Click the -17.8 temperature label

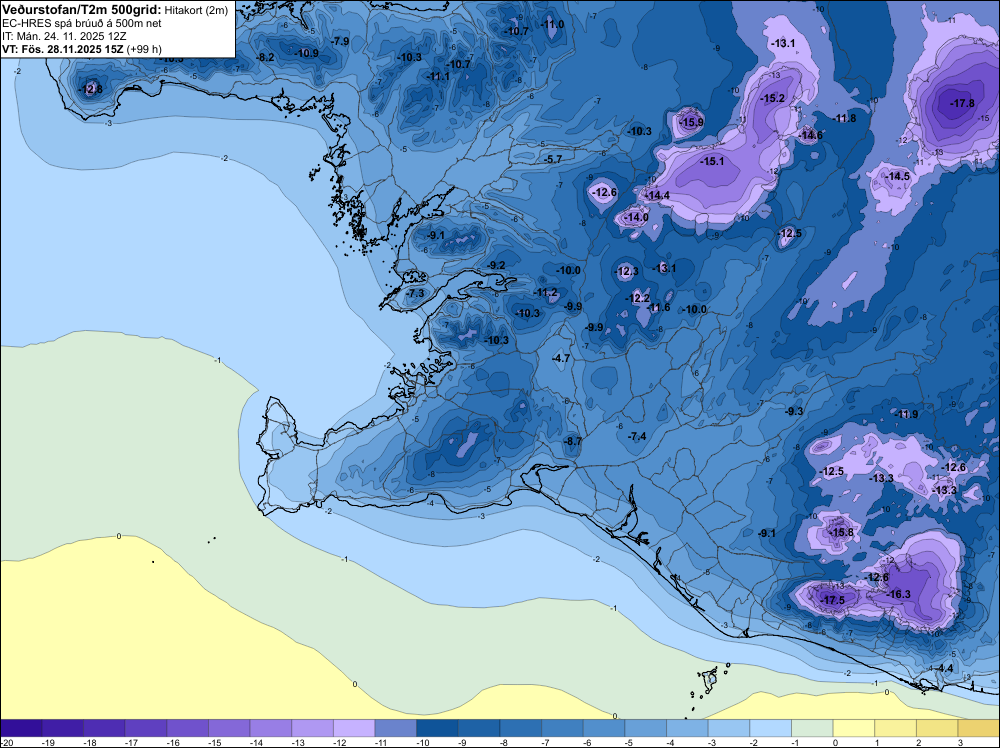pos(962,103)
